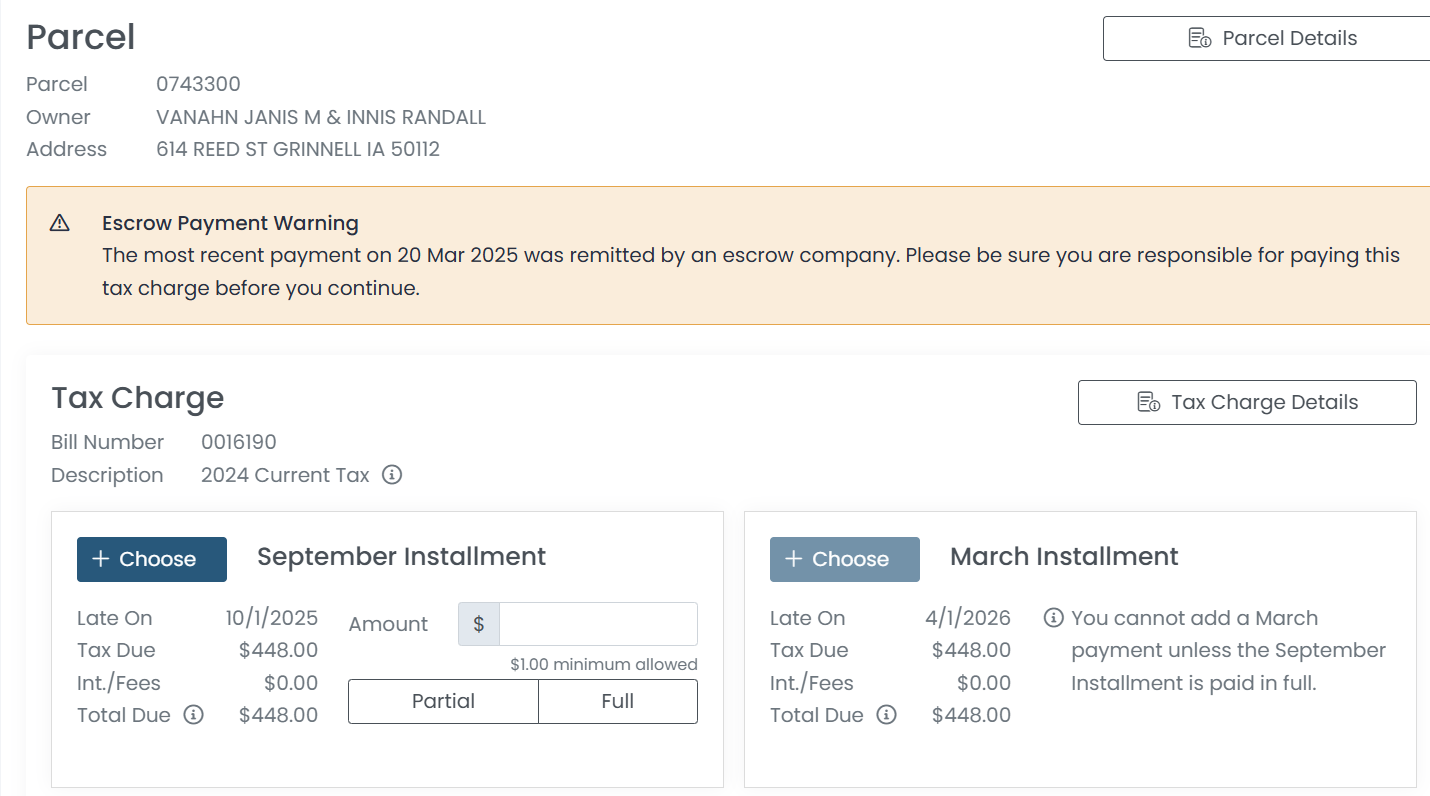Click the warning triangle icon in escrow banner
Image resolution: width=1430 pixels, height=796 pixels.
pos(60,223)
